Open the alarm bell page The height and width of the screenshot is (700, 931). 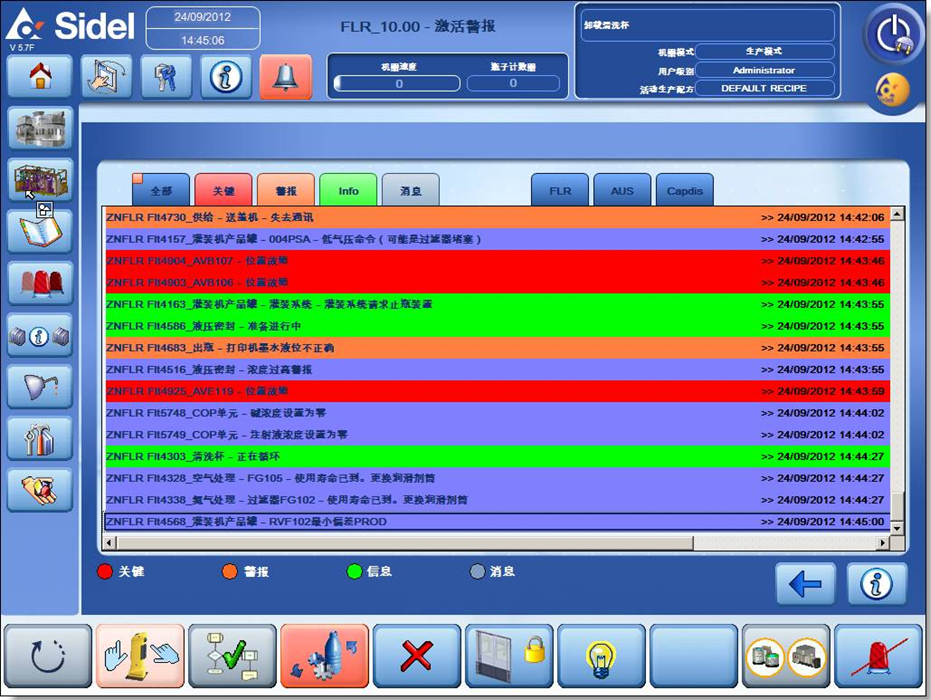(286, 77)
